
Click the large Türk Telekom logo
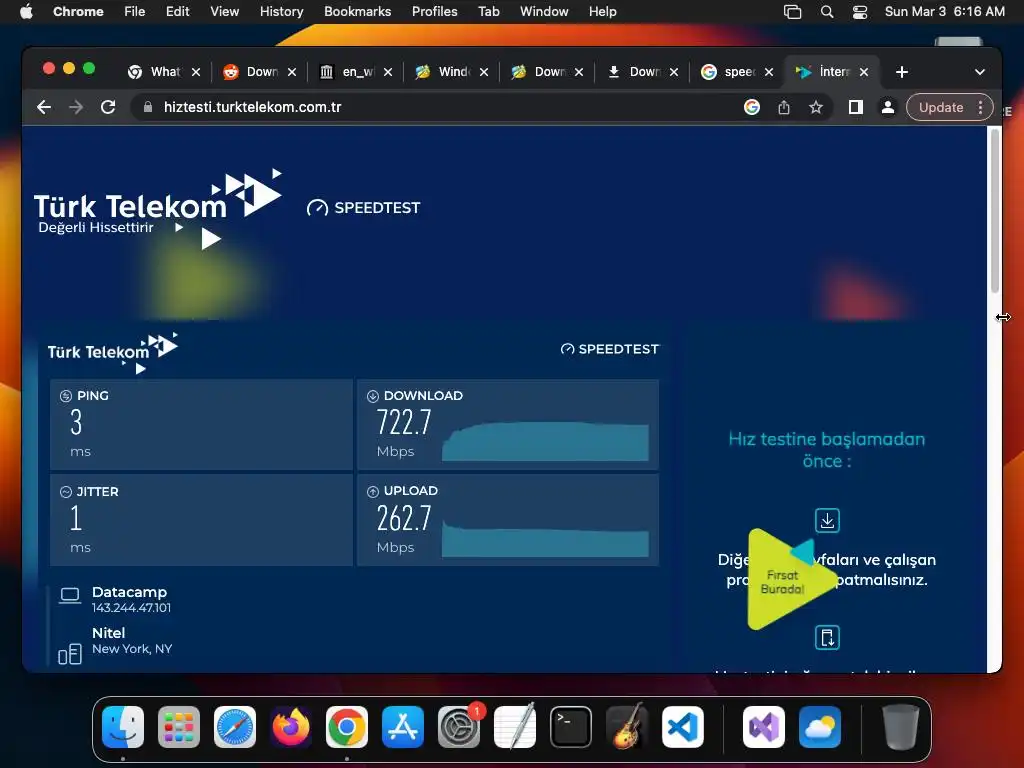pyautogui.click(x=157, y=208)
